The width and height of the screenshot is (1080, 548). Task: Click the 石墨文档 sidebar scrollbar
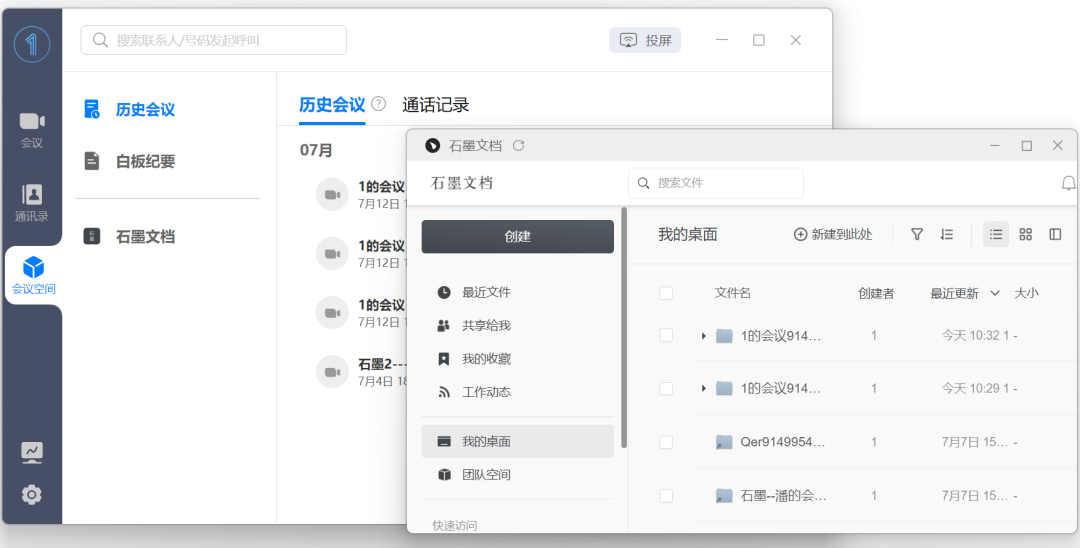pos(624,328)
